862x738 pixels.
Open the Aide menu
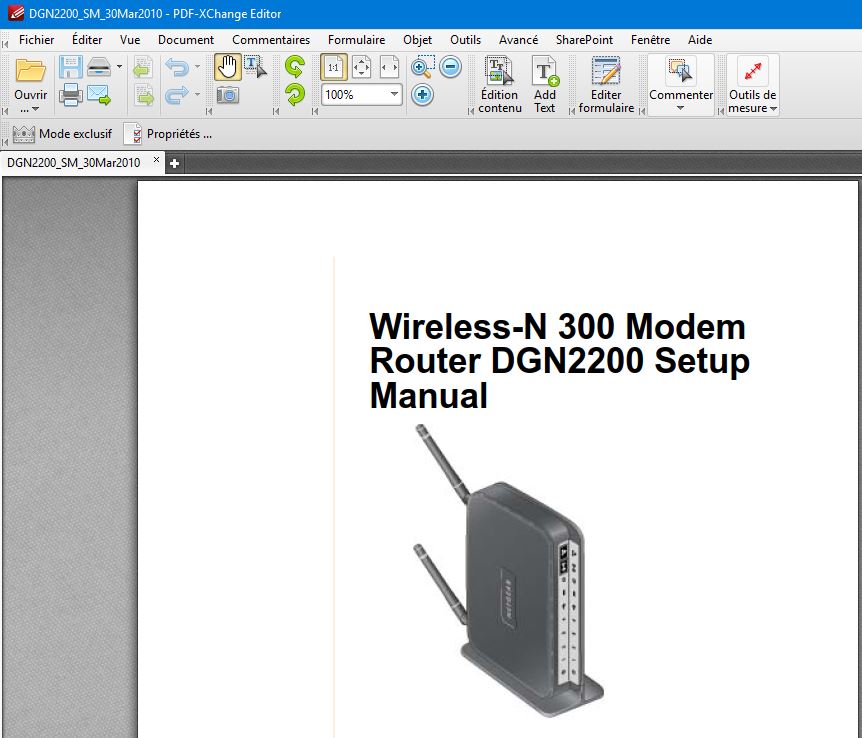[x=700, y=40]
